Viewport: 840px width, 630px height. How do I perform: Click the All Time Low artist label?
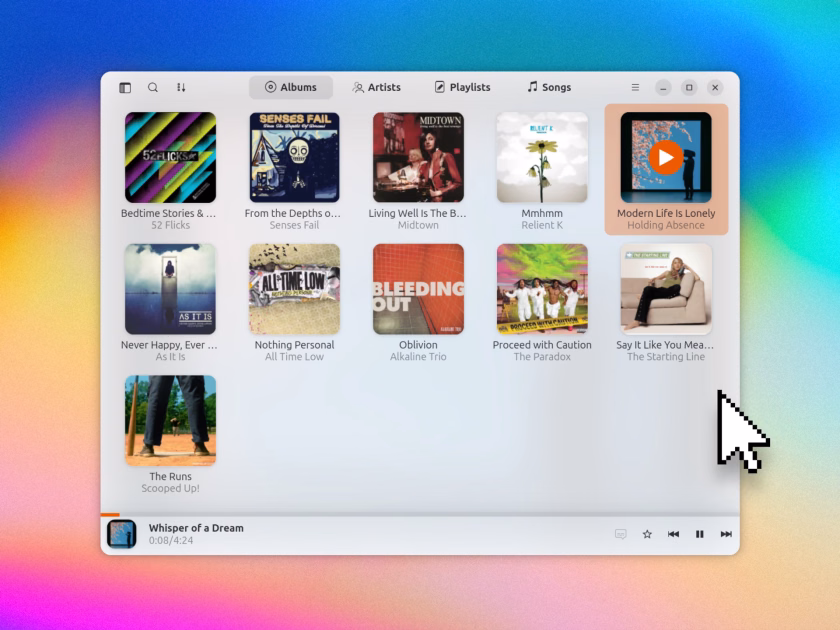pyautogui.click(x=294, y=357)
